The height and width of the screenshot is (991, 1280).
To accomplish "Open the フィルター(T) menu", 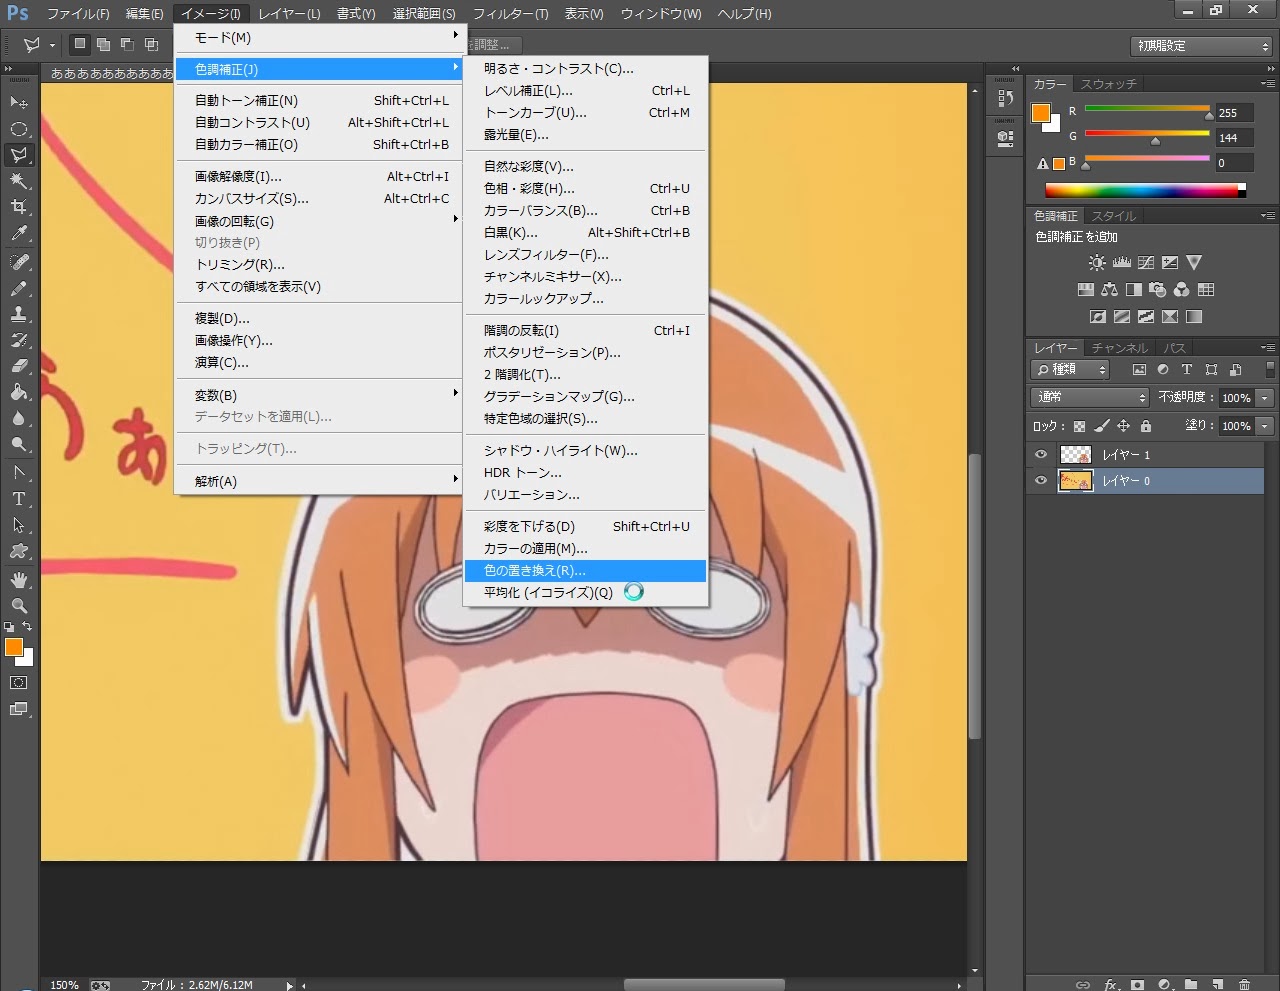I will pos(510,14).
